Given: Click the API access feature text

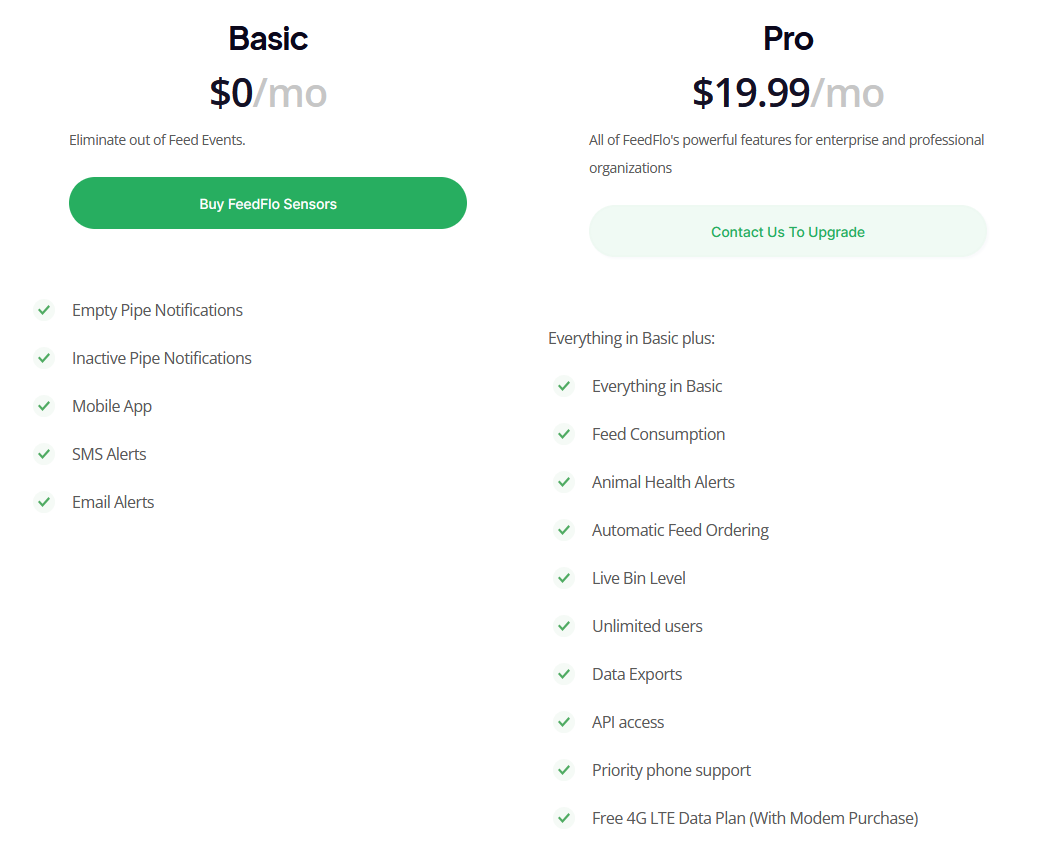Looking at the screenshot, I should tap(628, 722).
